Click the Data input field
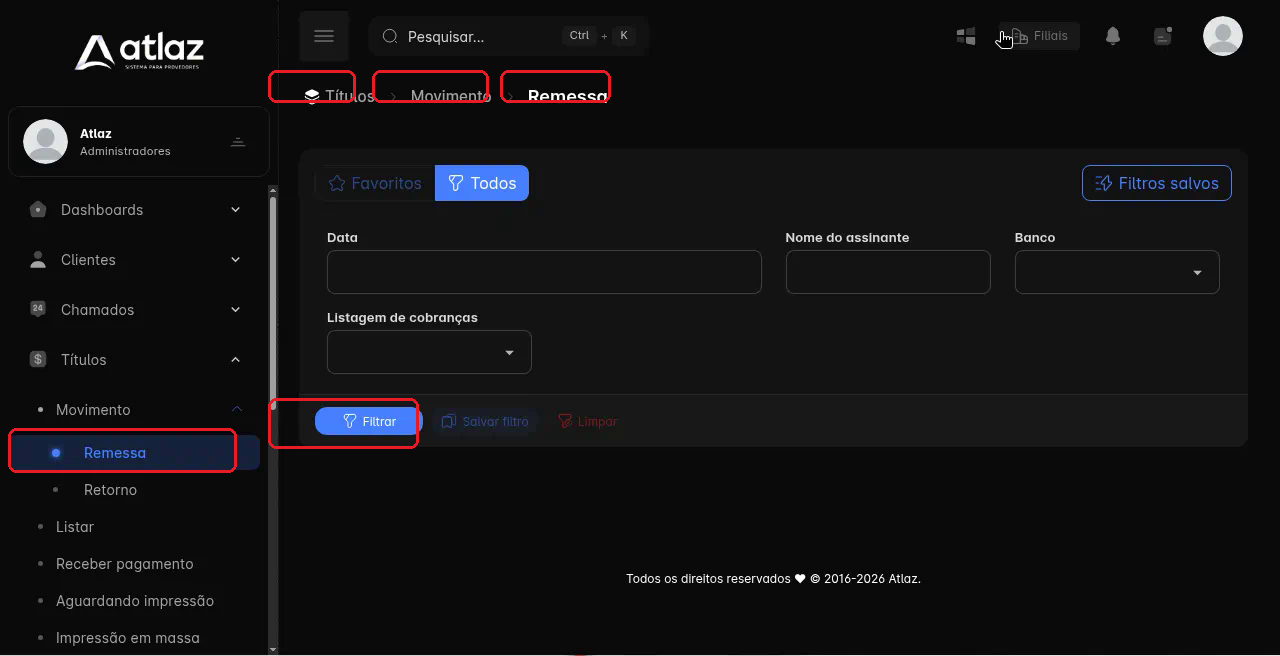The width and height of the screenshot is (1280, 656). point(544,272)
